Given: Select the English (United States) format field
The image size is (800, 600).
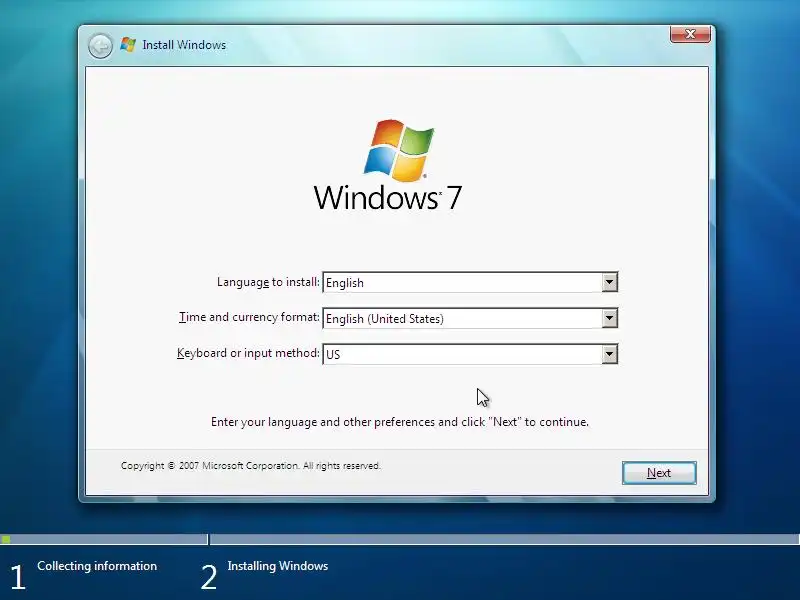Looking at the screenshot, I should [470, 318].
